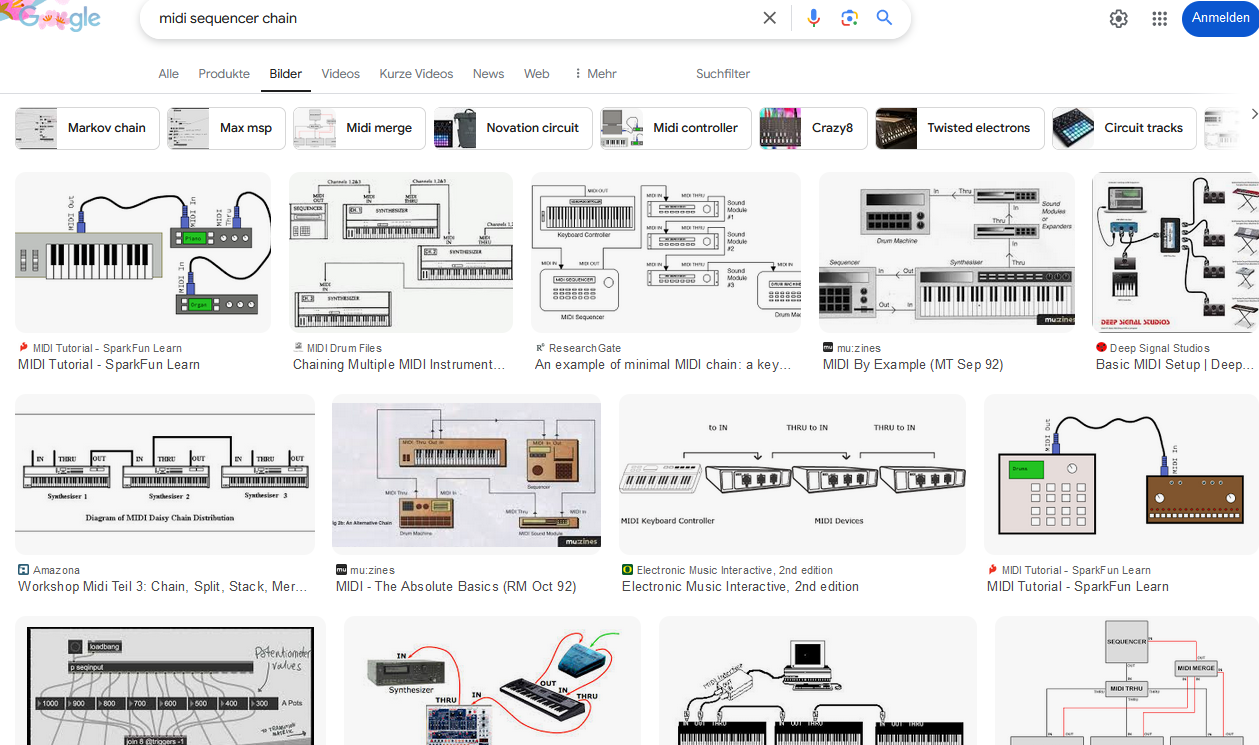The image size is (1259, 745).
Task: Open 'MIDI By Example (MT Sep 92)' link
Action: (913, 365)
